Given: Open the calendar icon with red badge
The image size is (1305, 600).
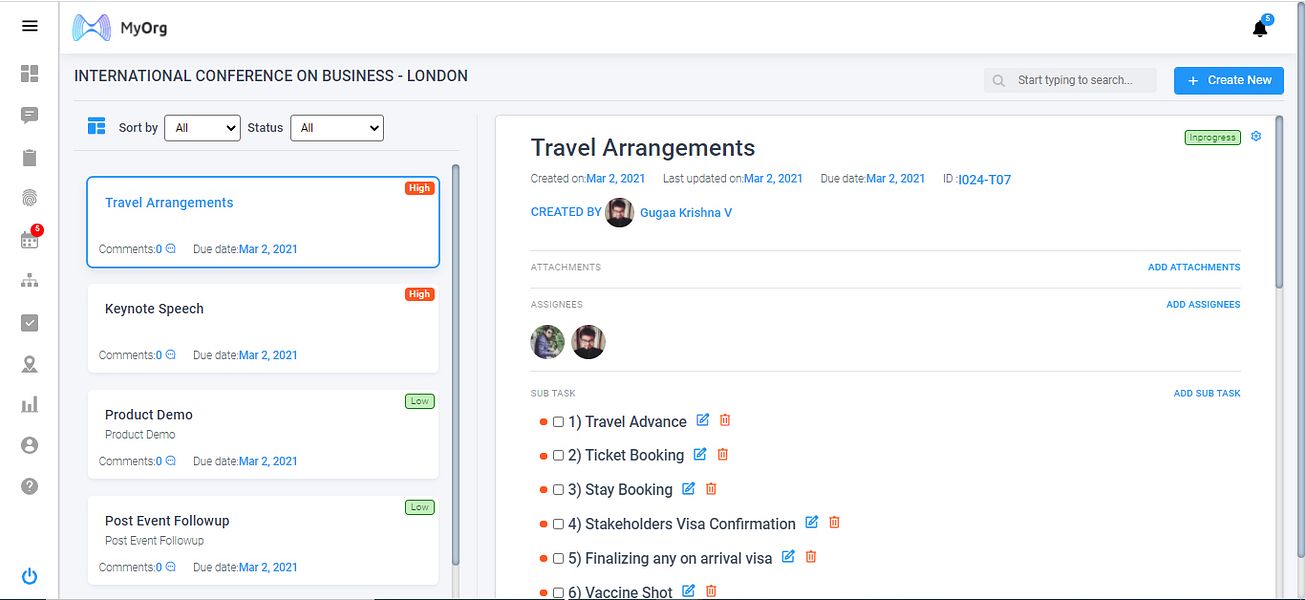Looking at the screenshot, I should coord(29,240).
